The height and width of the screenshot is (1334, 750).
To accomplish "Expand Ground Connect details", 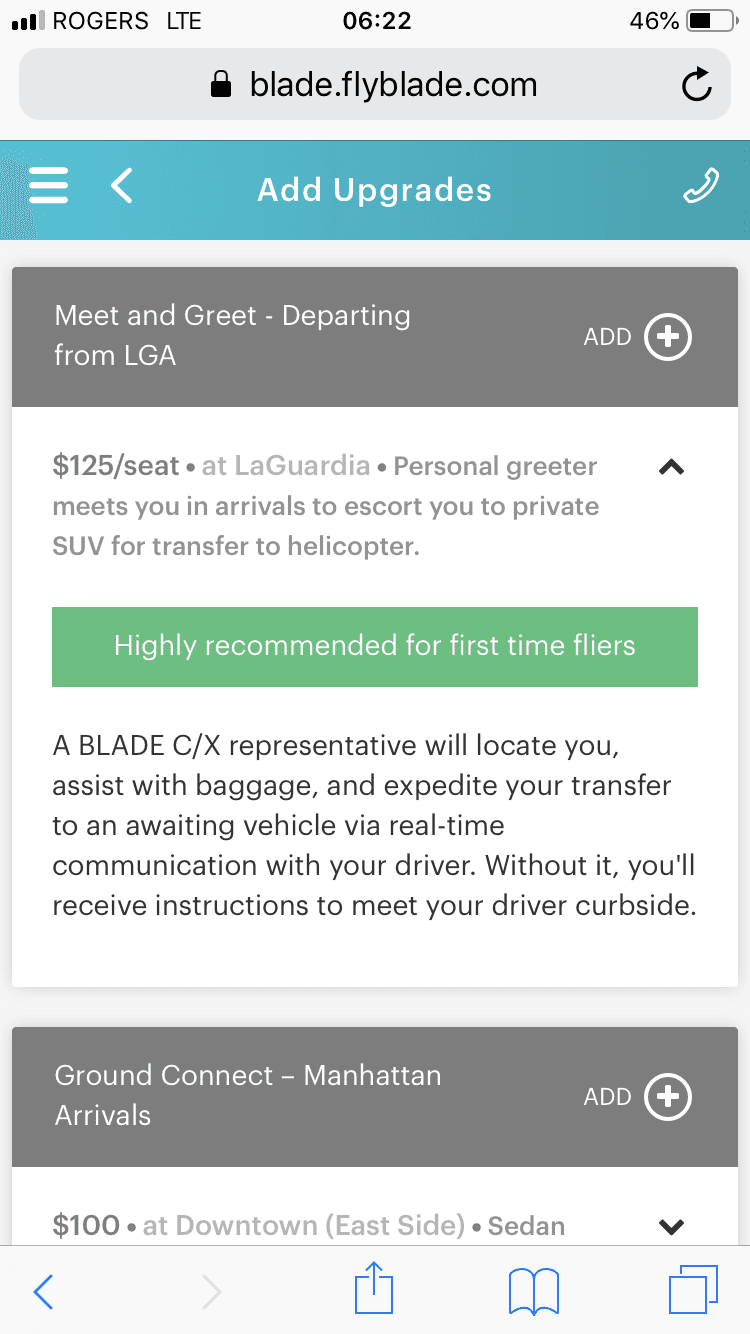I will coord(672,1226).
